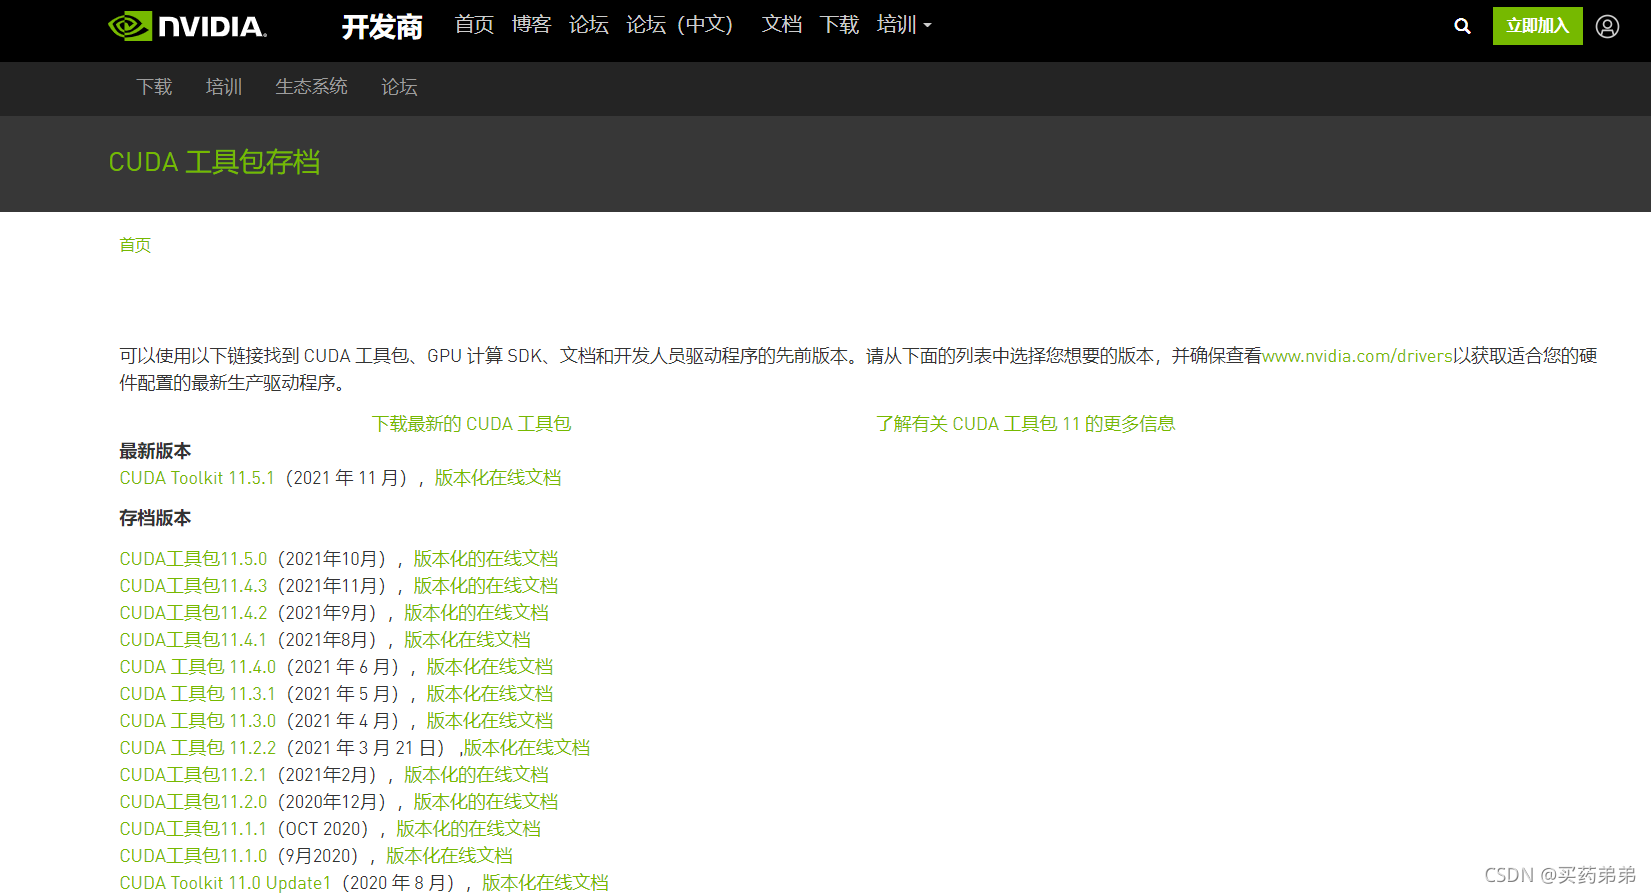The image size is (1651, 893).
Task: Open online docs link for 11.4.3
Action: (486, 586)
